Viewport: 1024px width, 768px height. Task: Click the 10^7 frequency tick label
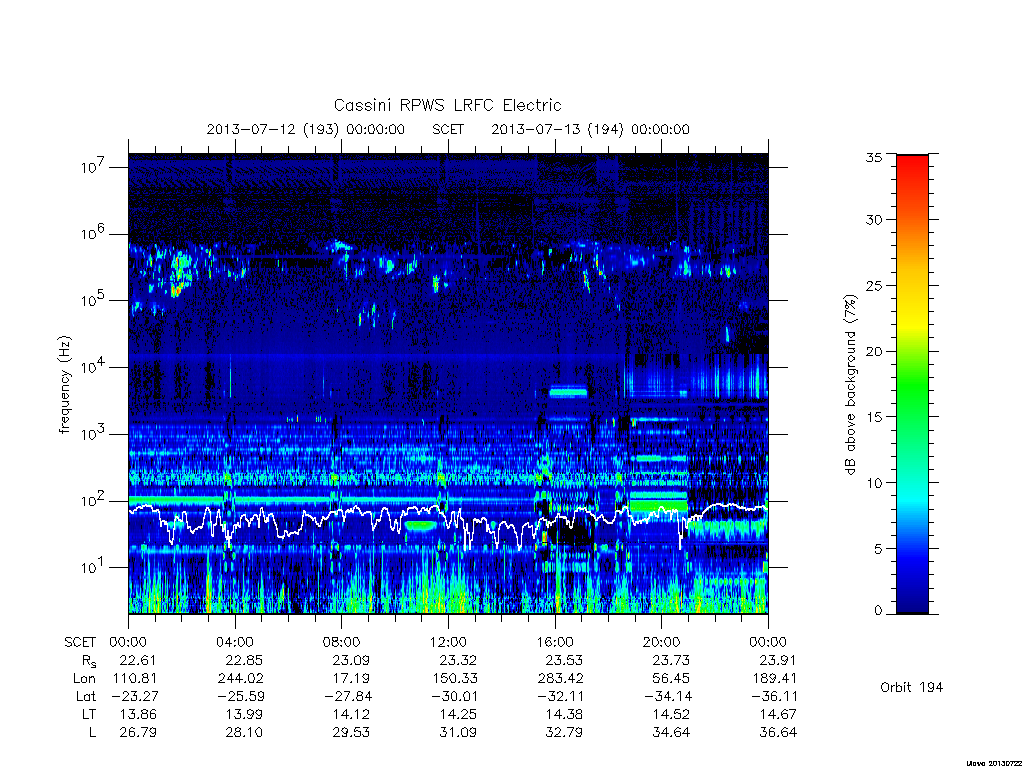93,167
